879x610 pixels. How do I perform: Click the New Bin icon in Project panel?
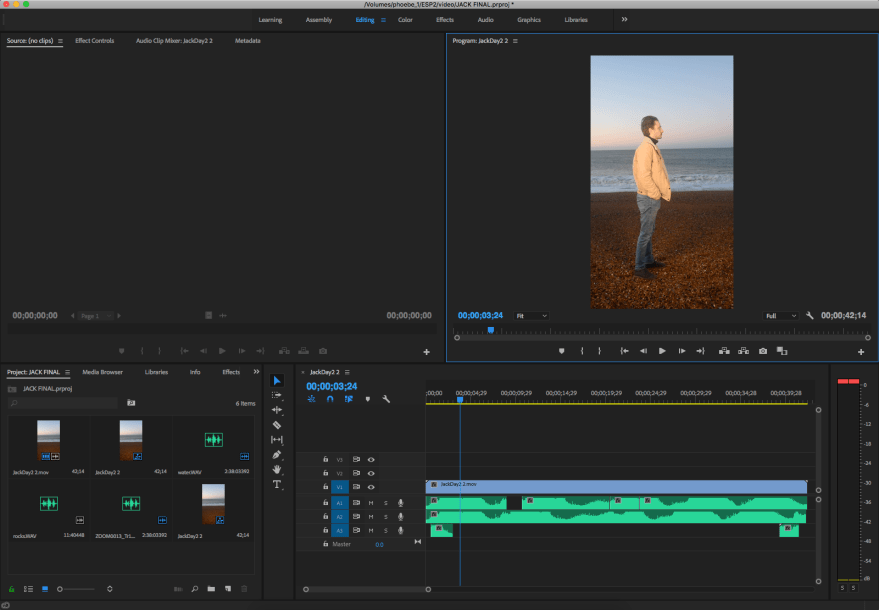coord(211,589)
